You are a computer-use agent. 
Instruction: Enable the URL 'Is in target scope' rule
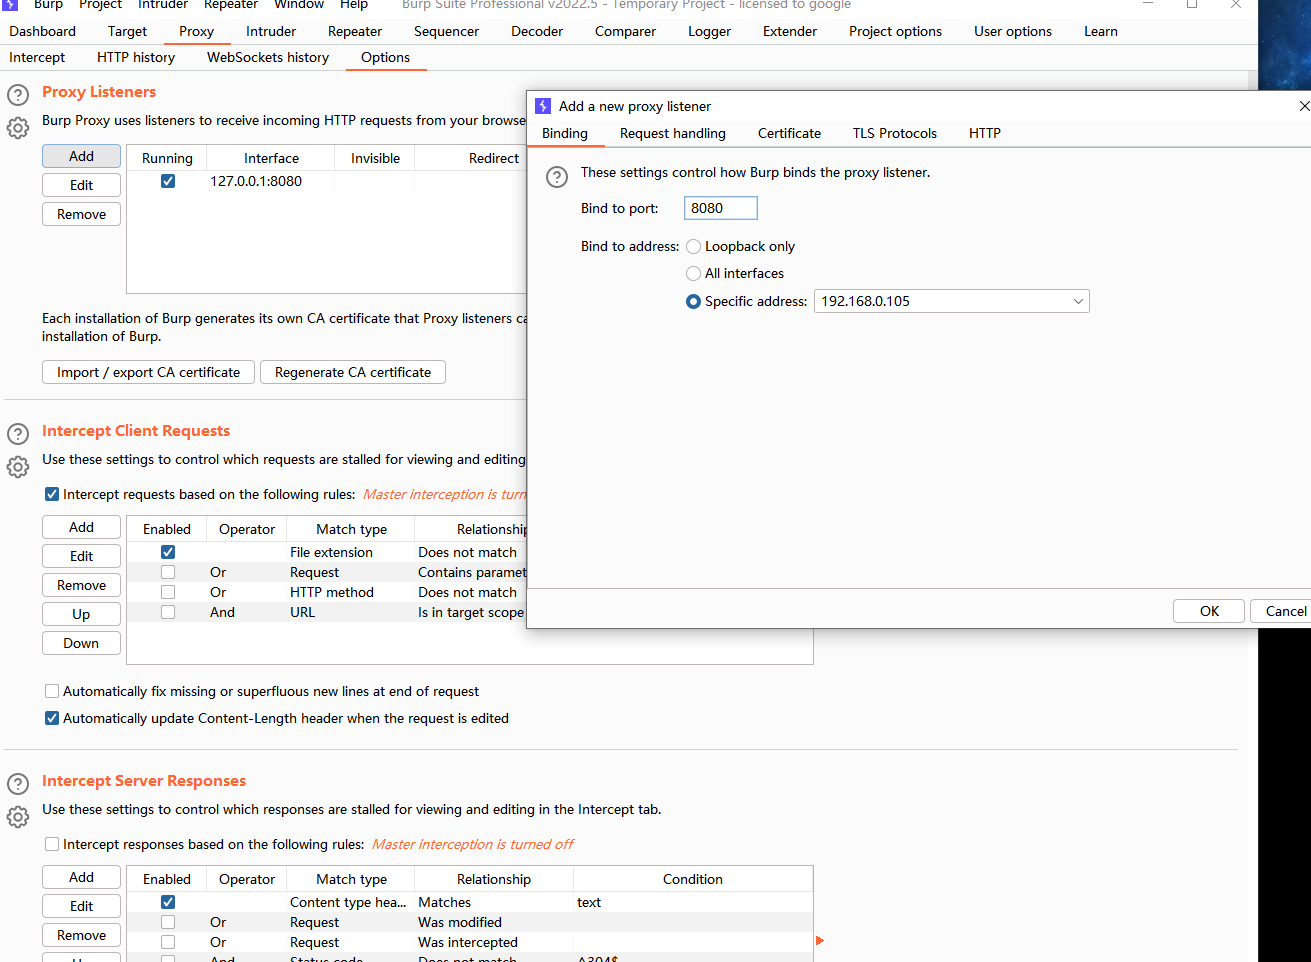pyautogui.click(x=168, y=612)
